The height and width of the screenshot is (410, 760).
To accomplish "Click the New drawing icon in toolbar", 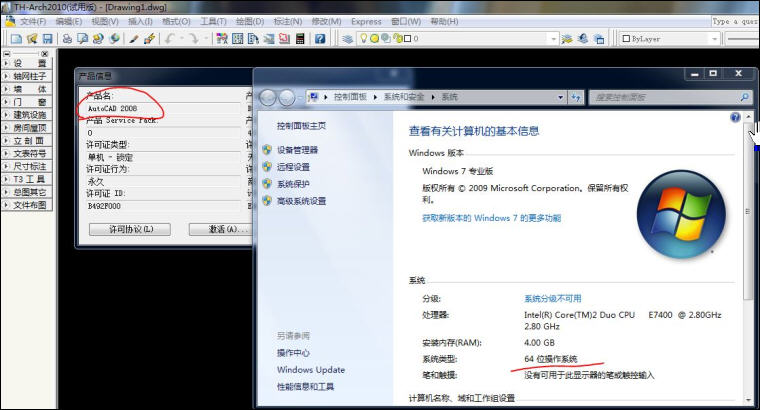I will (16, 39).
